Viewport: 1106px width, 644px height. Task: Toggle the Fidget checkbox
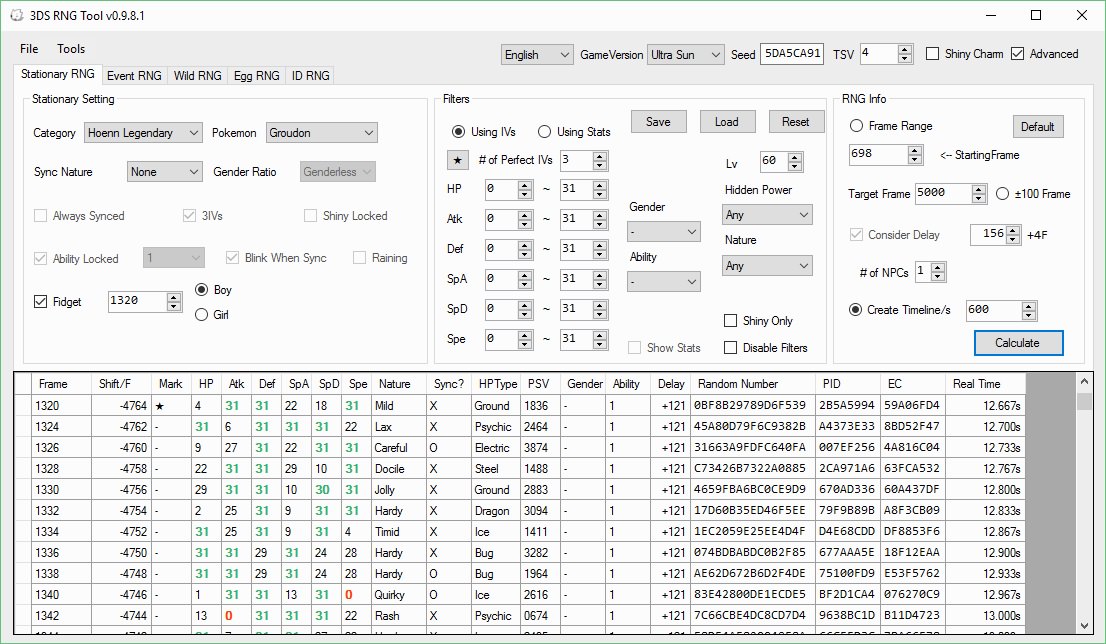click(40, 301)
